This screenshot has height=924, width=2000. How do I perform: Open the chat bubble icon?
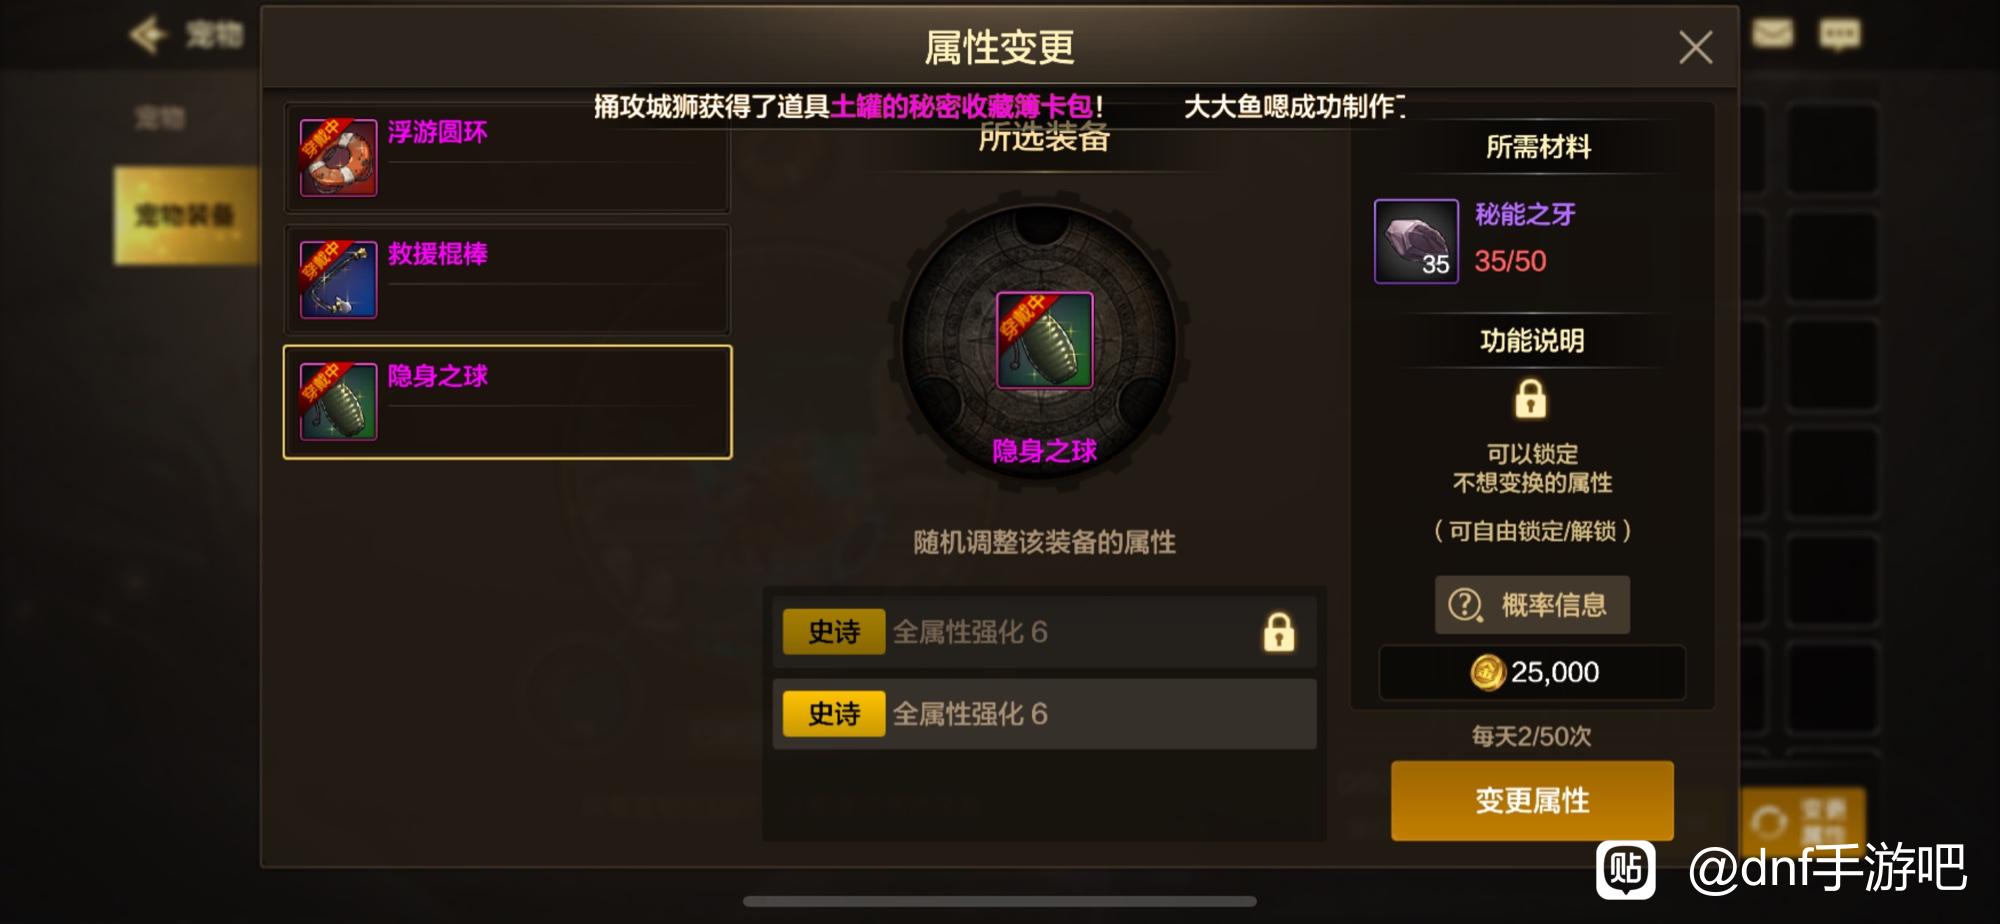click(x=1840, y=35)
